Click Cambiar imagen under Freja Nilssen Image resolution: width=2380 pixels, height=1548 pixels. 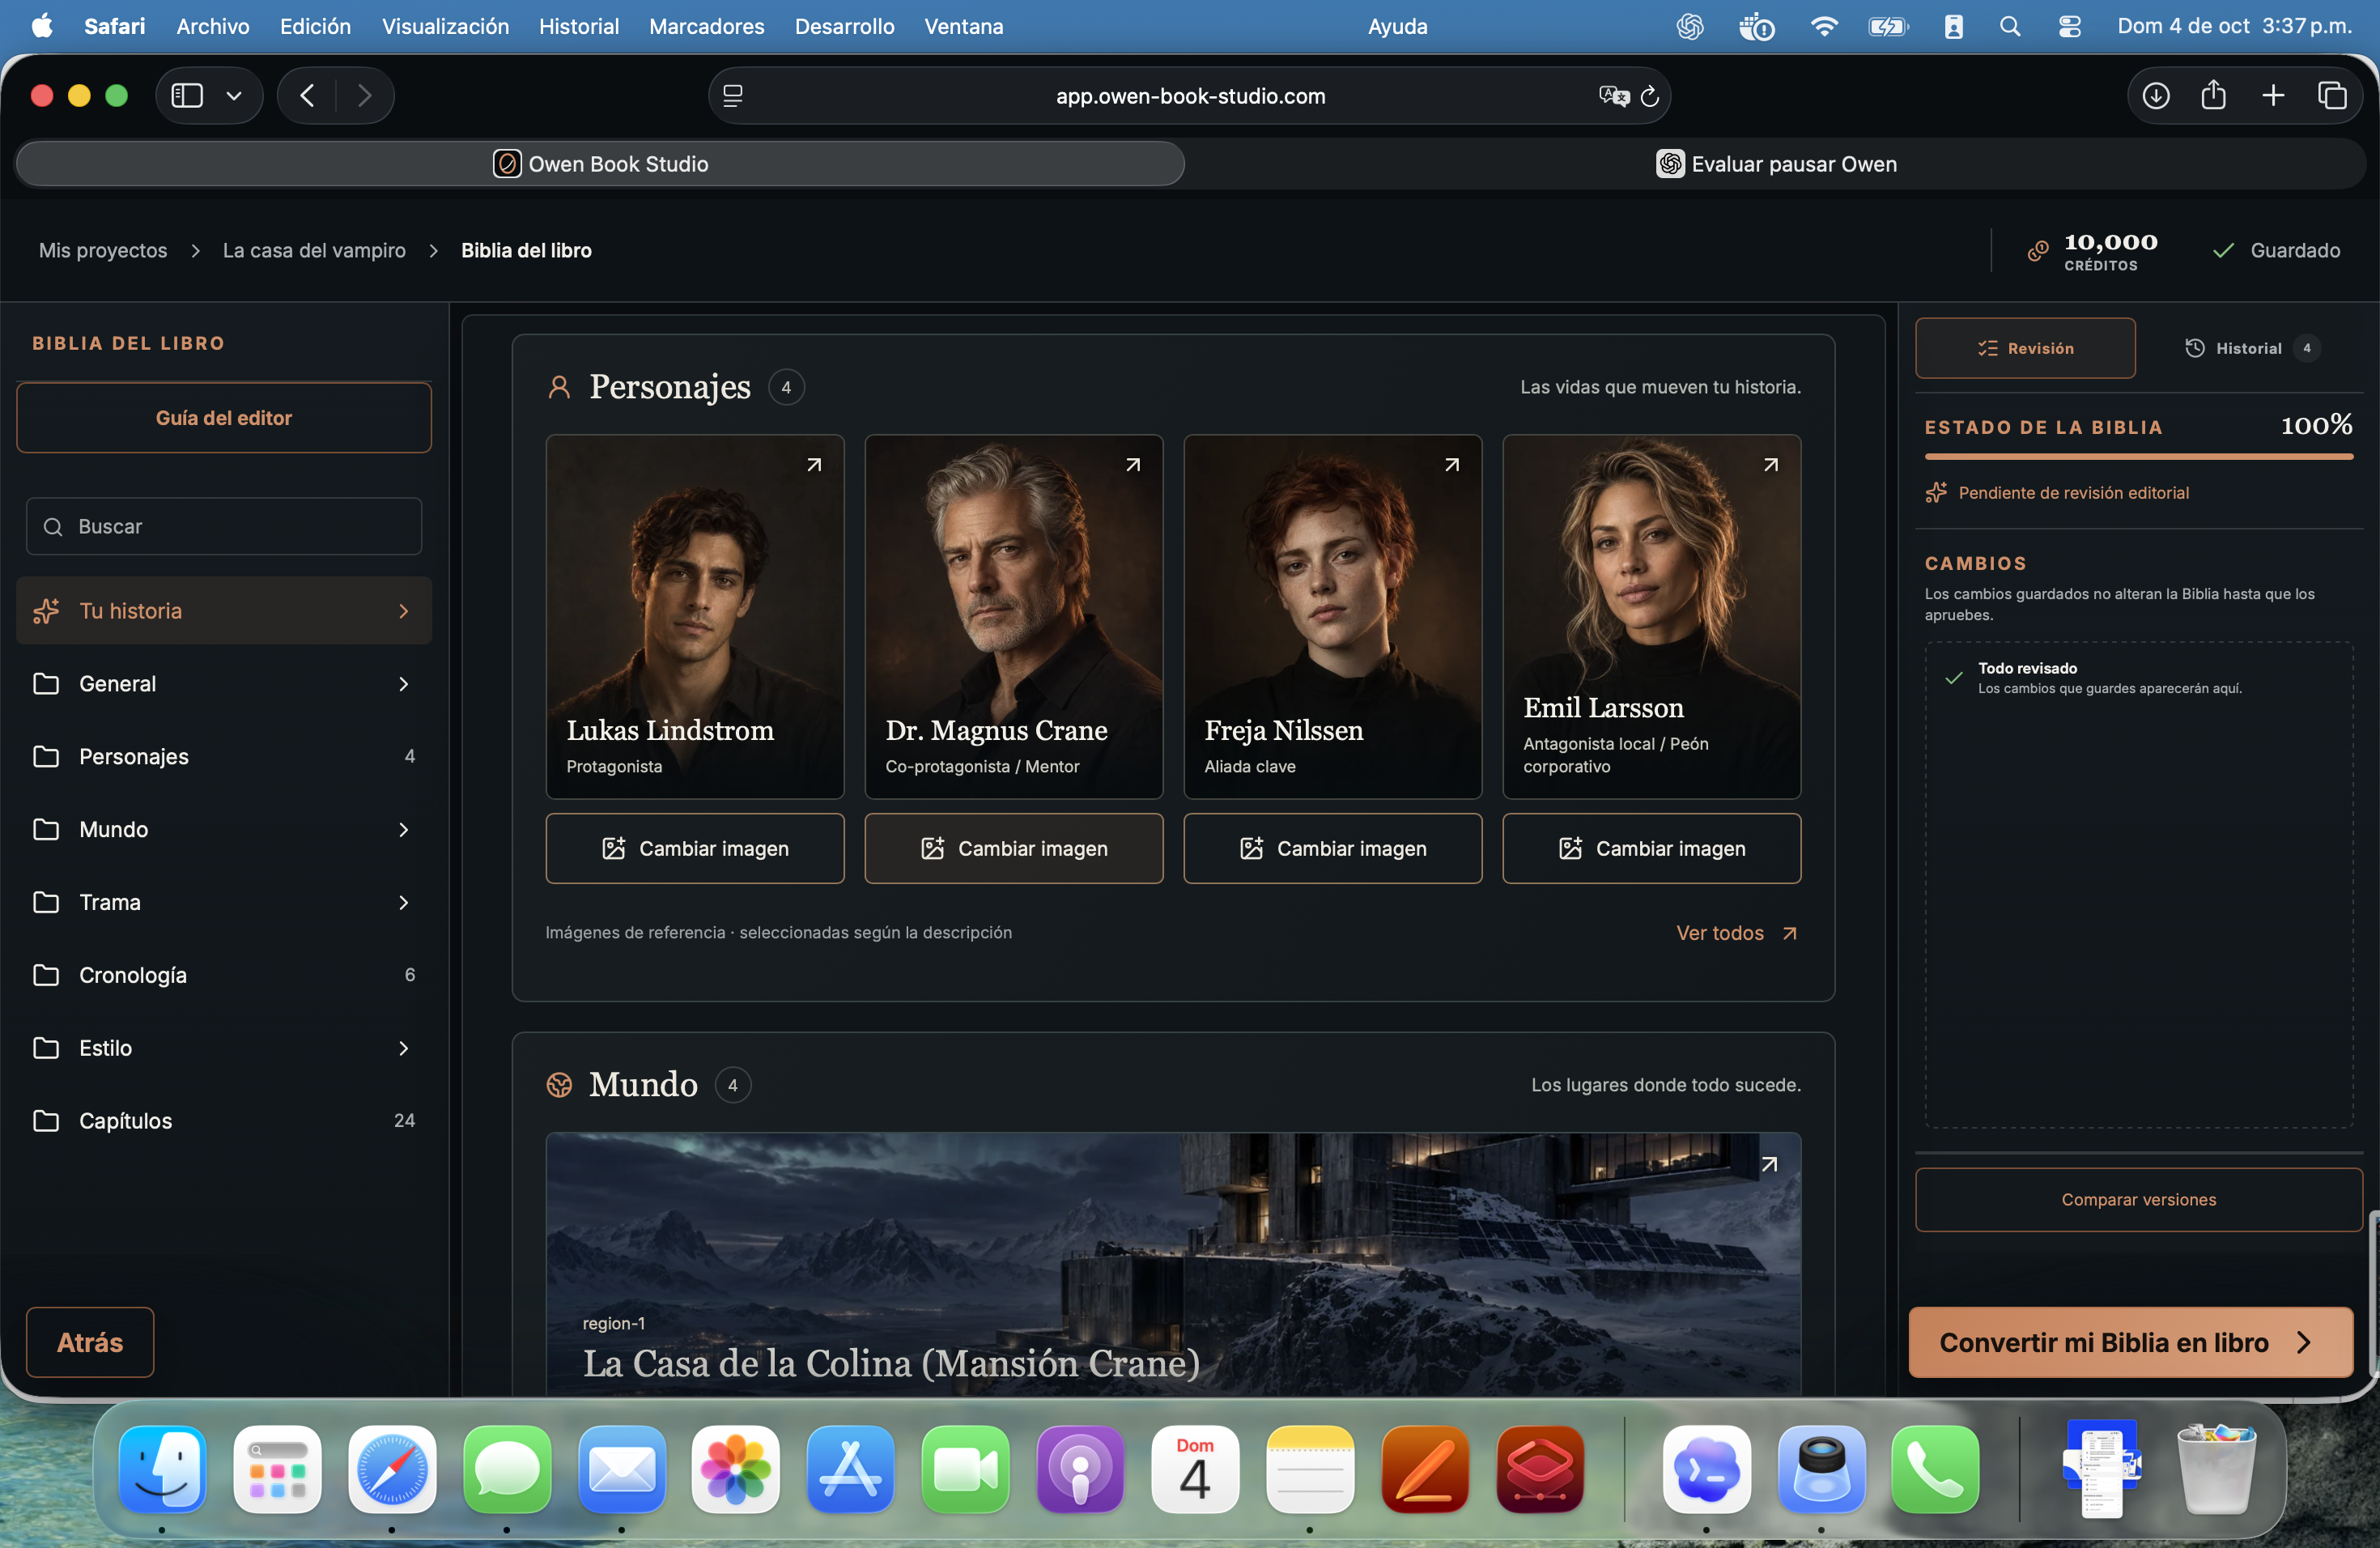click(x=1333, y=848)
